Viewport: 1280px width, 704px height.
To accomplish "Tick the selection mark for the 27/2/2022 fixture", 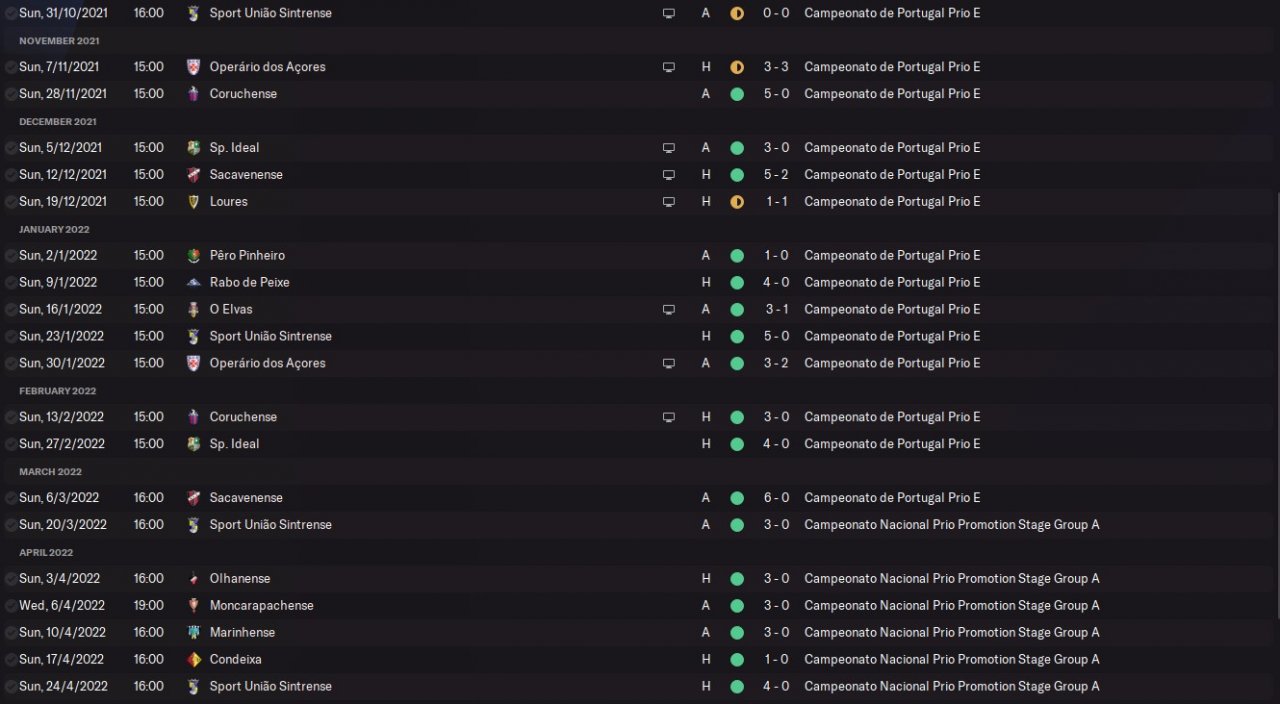I will point(10,444).
